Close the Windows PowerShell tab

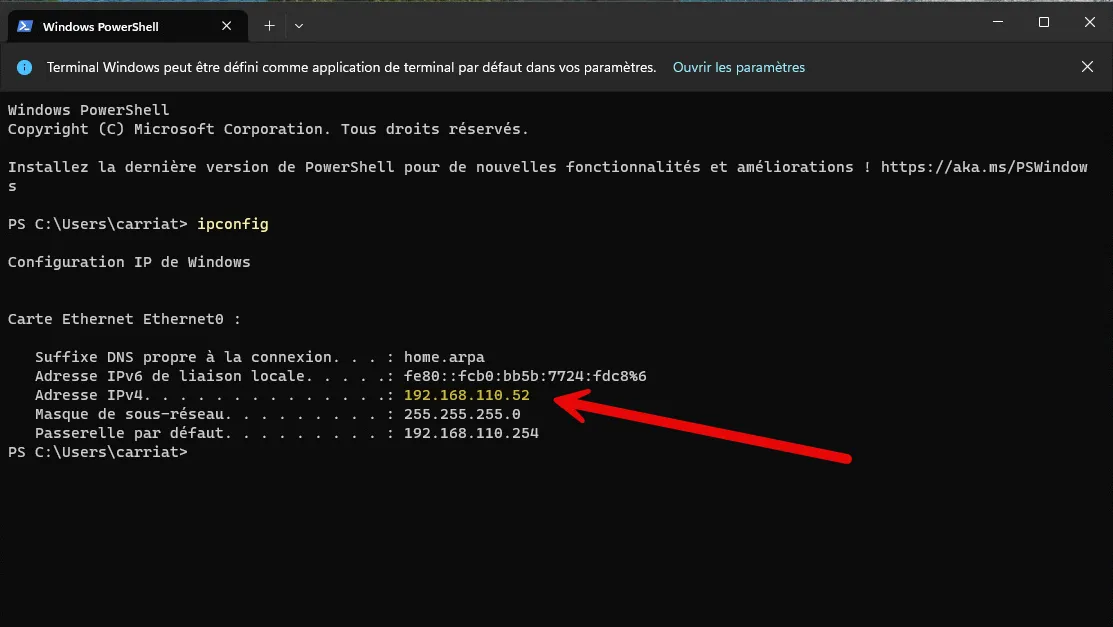coord(228,26)
